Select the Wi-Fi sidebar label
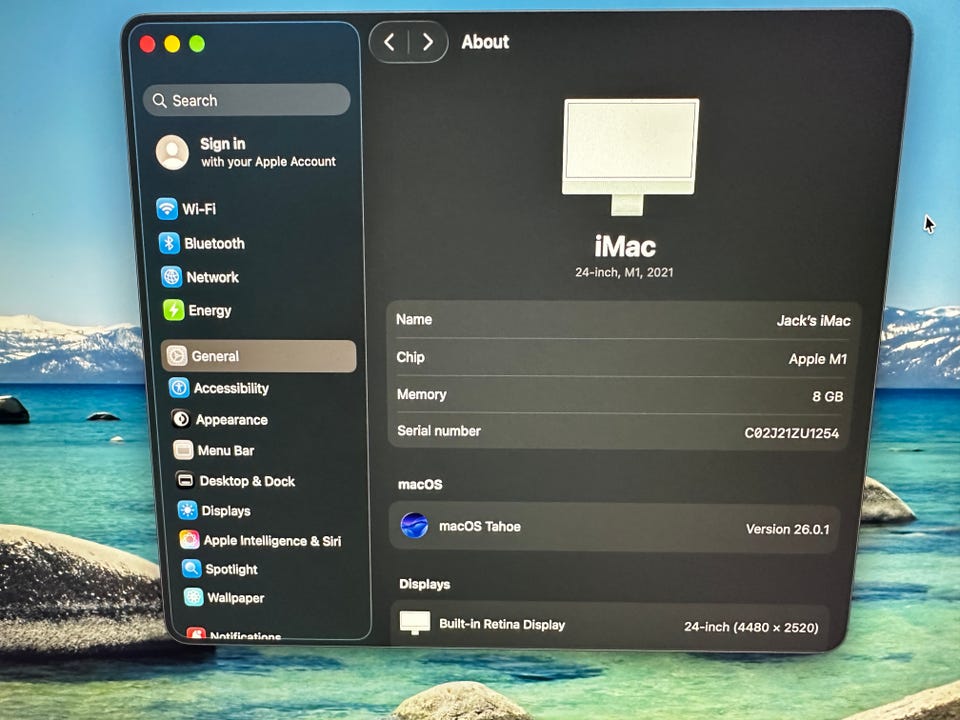This screenshot has width=960, height=720. [199, 209]
